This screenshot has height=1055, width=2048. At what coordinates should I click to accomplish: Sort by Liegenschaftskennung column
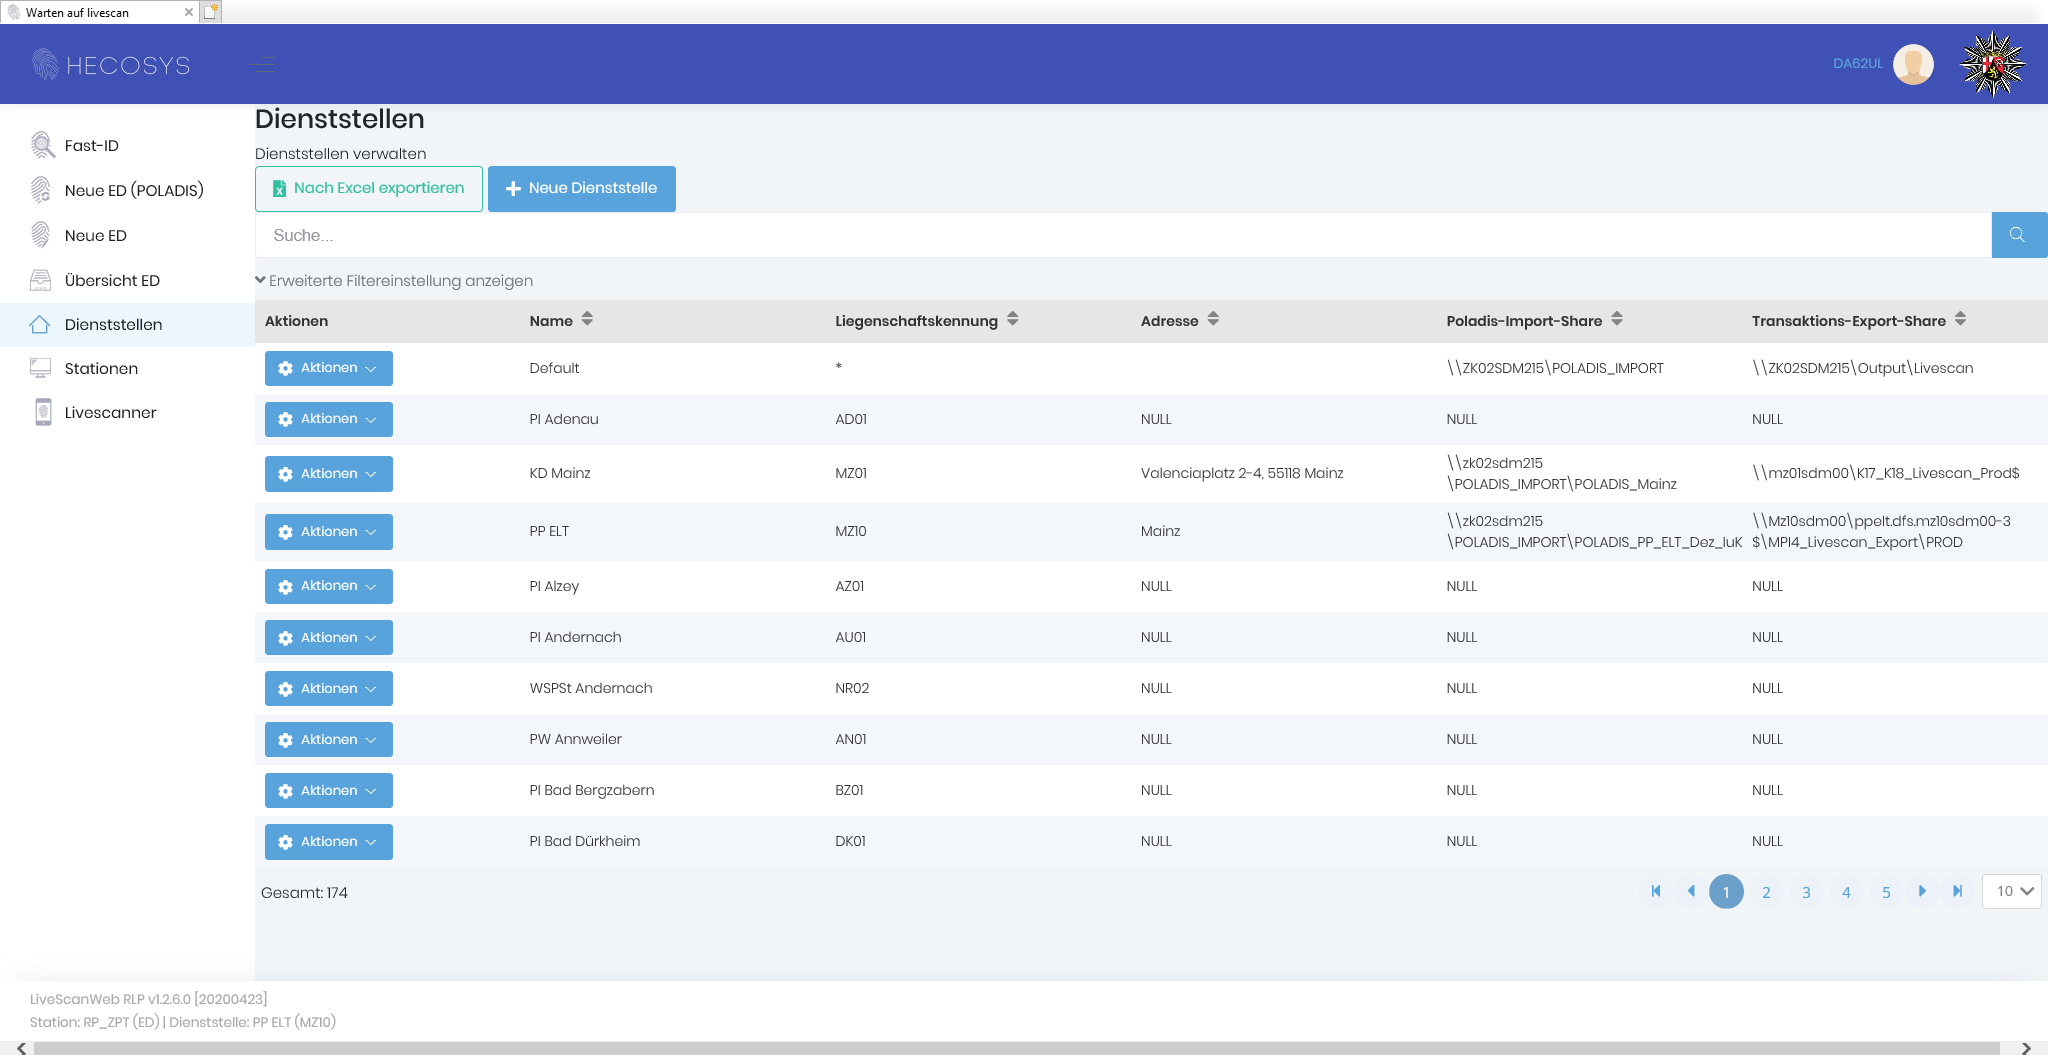1012,320
